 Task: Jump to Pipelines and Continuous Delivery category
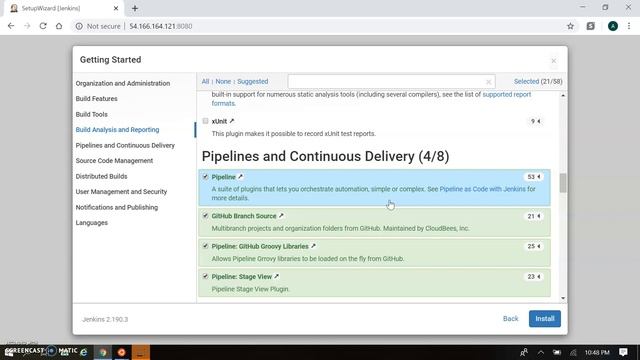click(125, 145)
